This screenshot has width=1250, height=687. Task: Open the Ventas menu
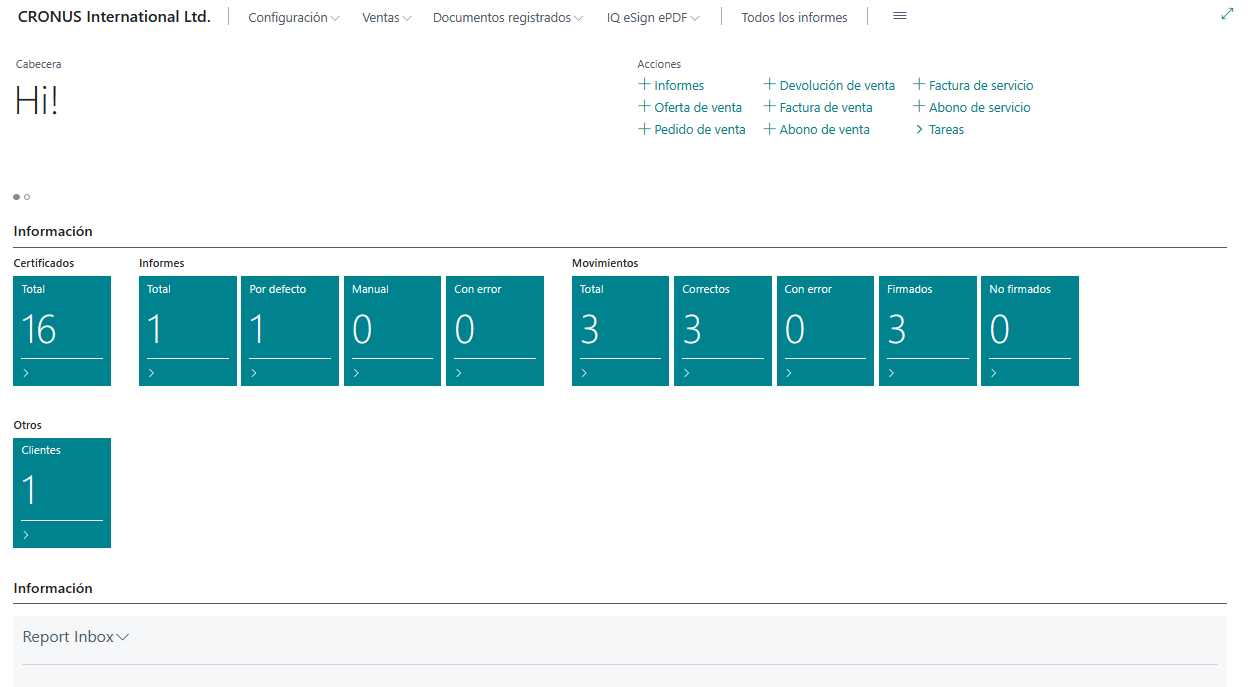[386, 18]
